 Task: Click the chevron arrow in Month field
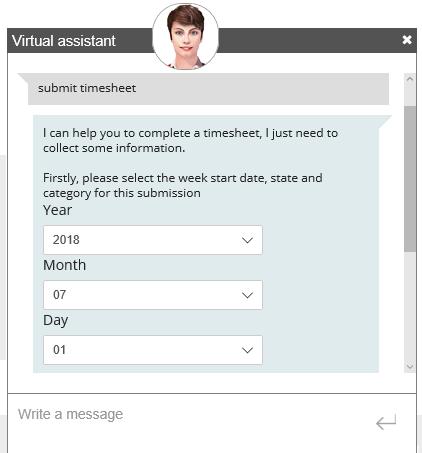[247, 295]
